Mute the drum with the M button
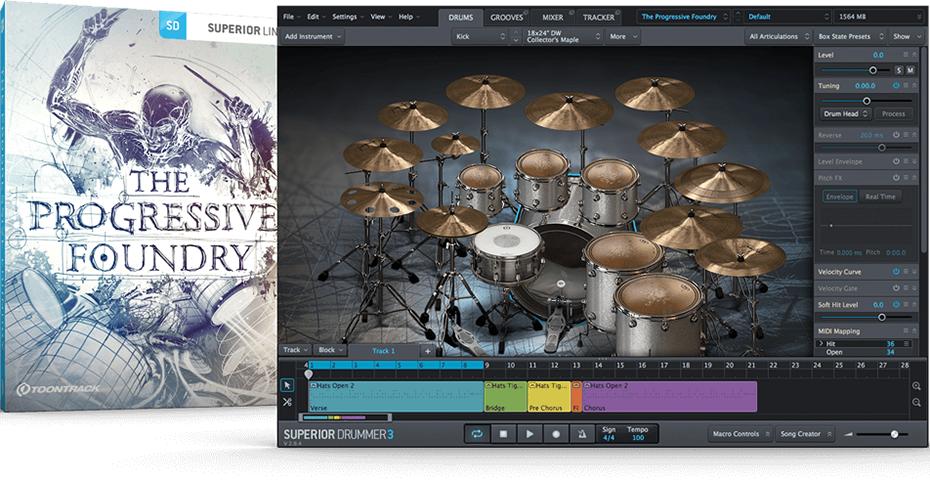Viewport: 930px width, 482px height. pos(910,70)
